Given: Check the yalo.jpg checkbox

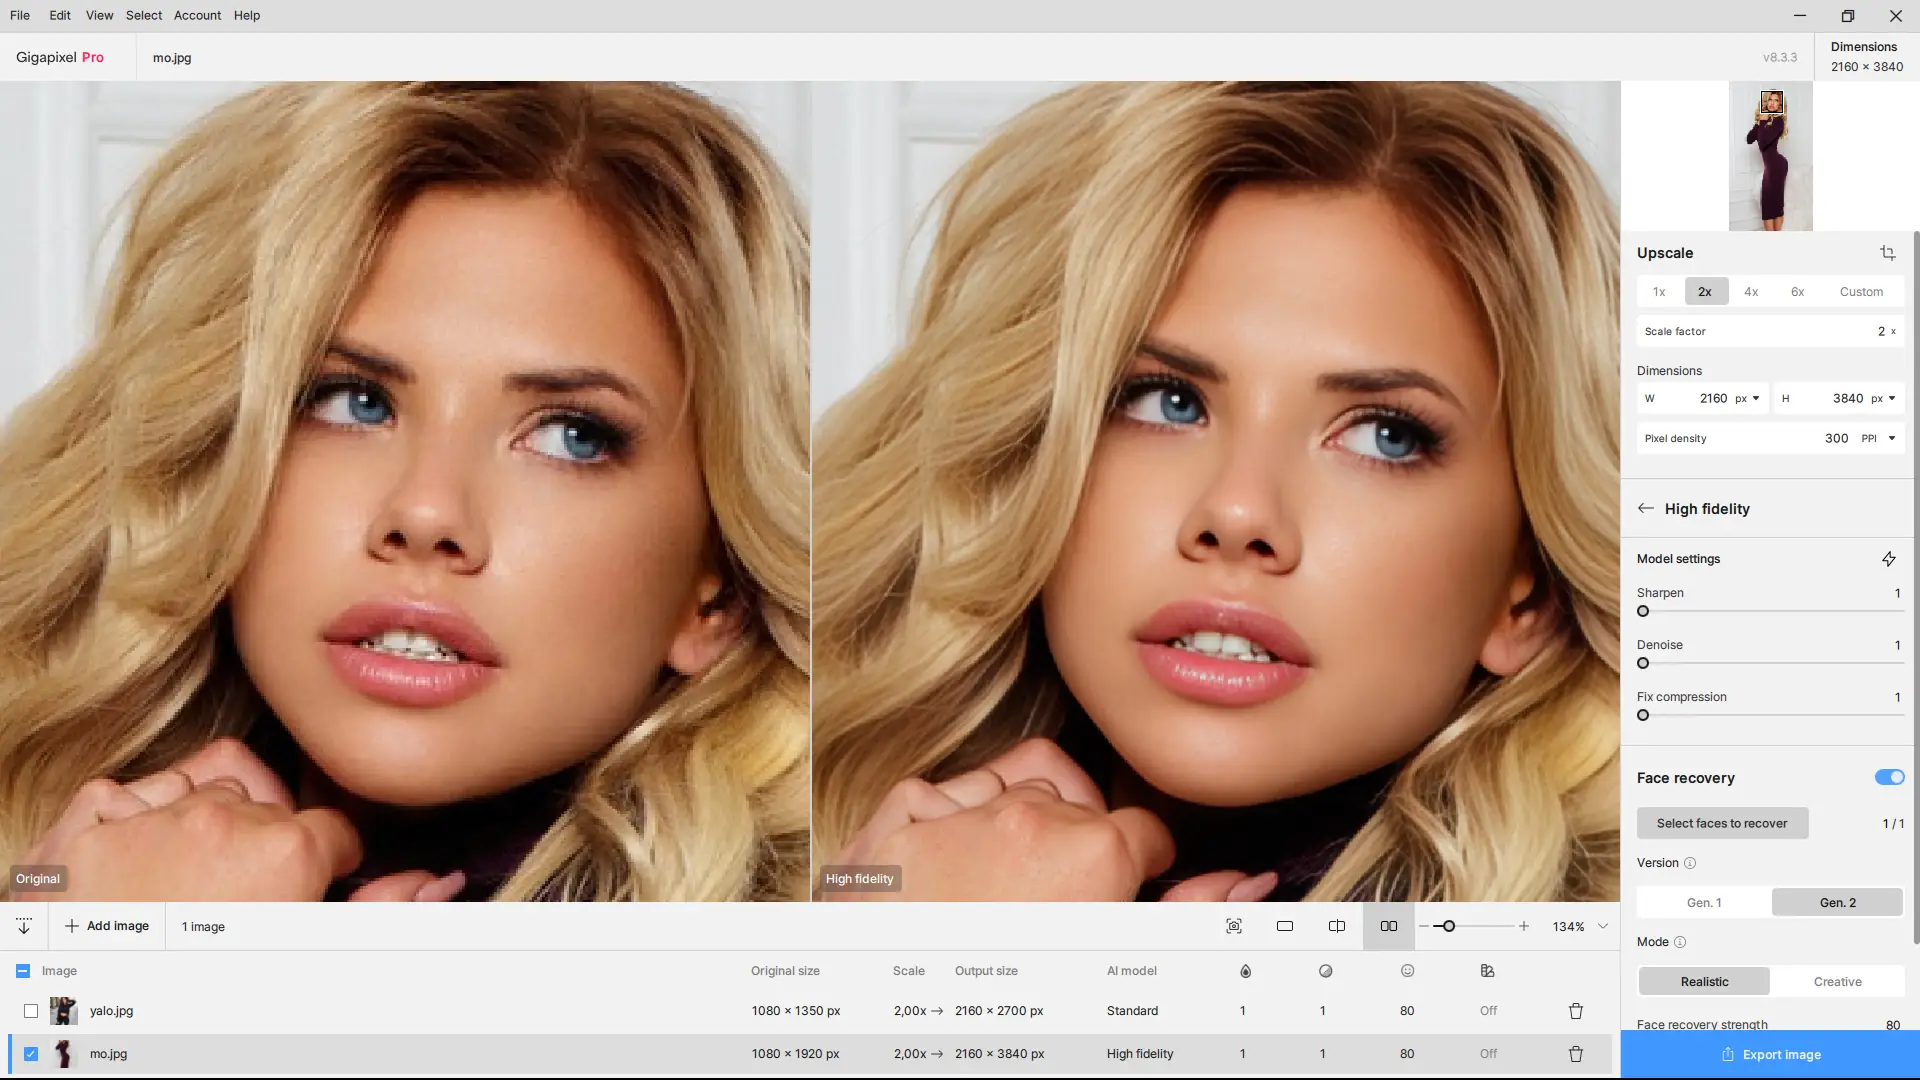Looking at the screenshot, I should [x=31, y=1011].
